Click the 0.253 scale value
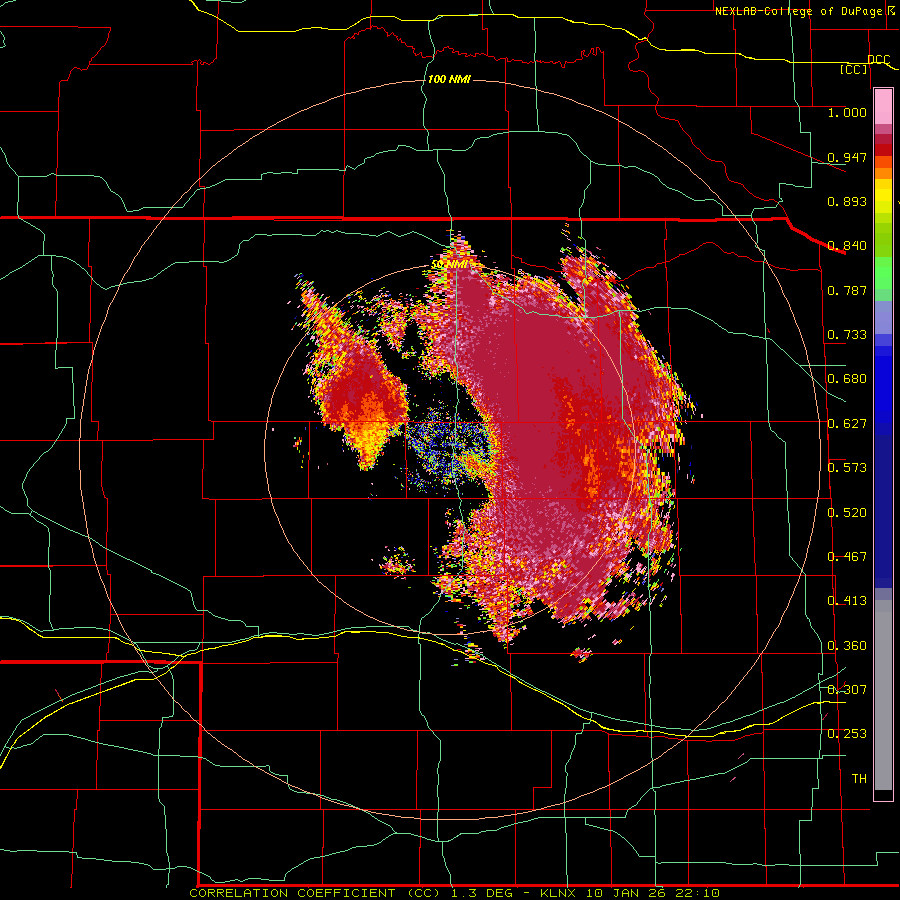This screenshot has width=900, height=900. [x=847, y=734]
